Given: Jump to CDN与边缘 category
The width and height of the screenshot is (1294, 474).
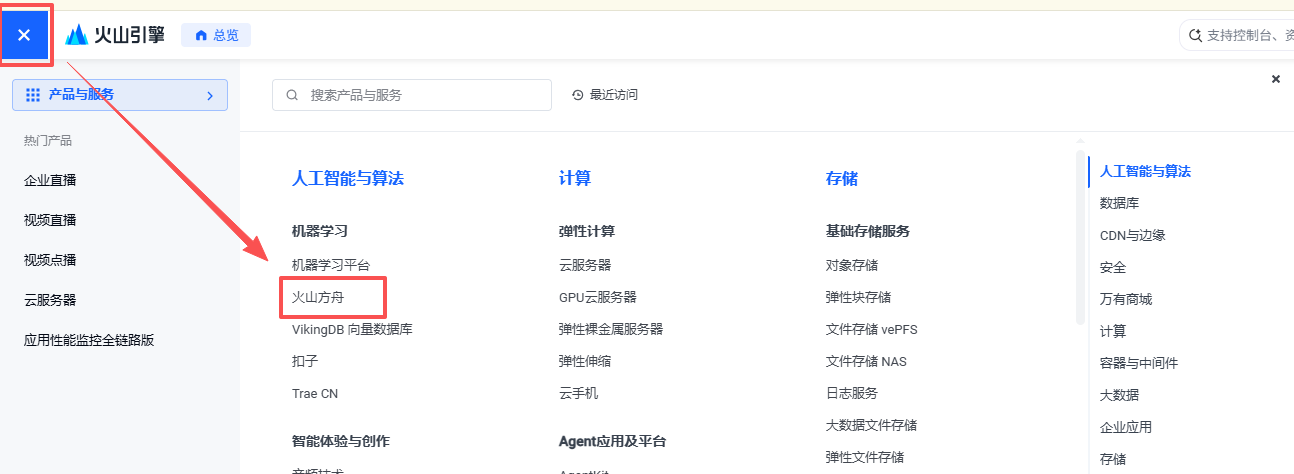Looking at the screenshot, I should coord(1132,235).
